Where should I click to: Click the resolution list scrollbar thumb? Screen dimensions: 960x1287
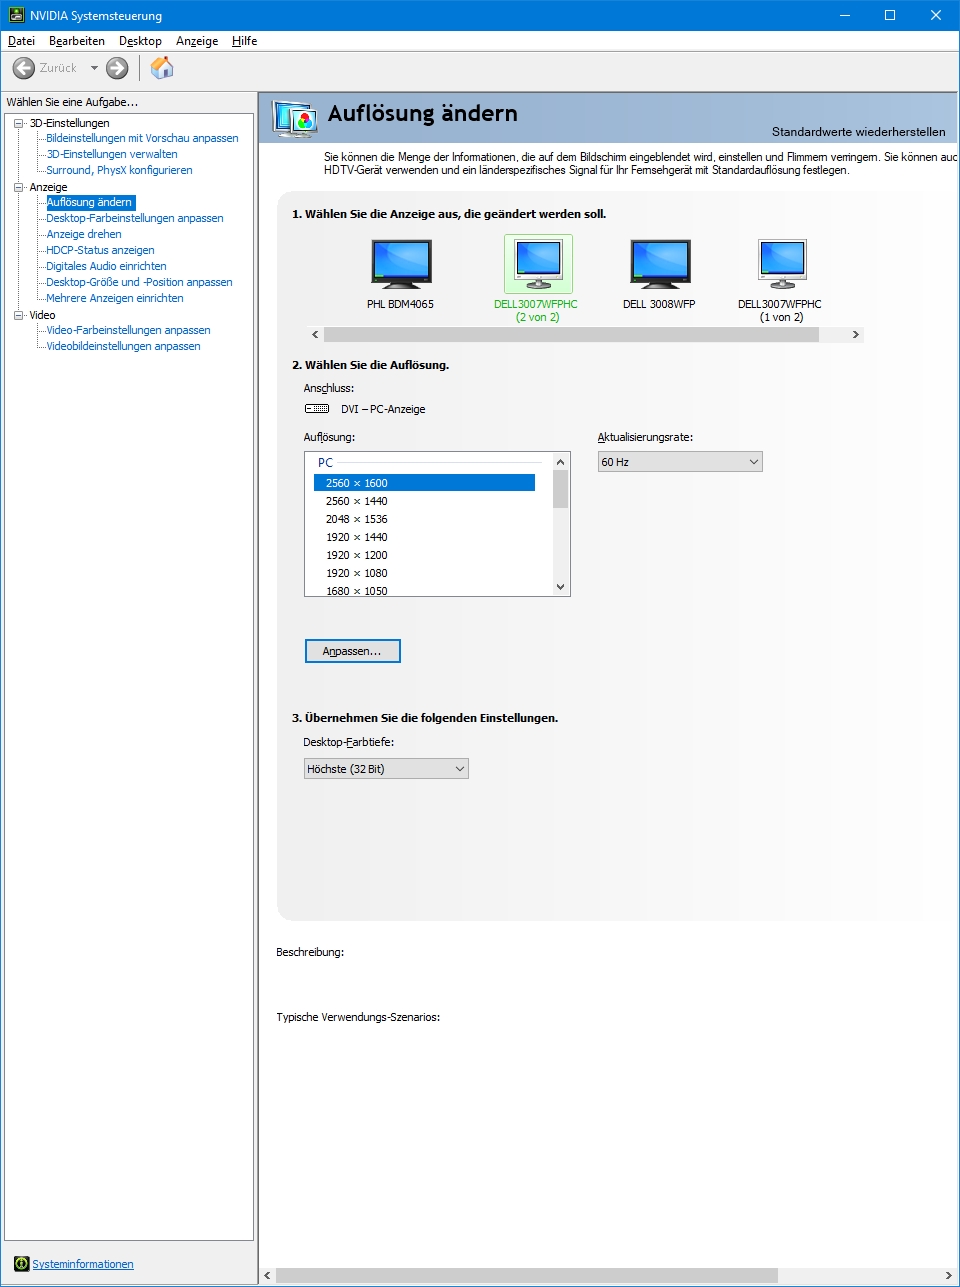(560, 489)
